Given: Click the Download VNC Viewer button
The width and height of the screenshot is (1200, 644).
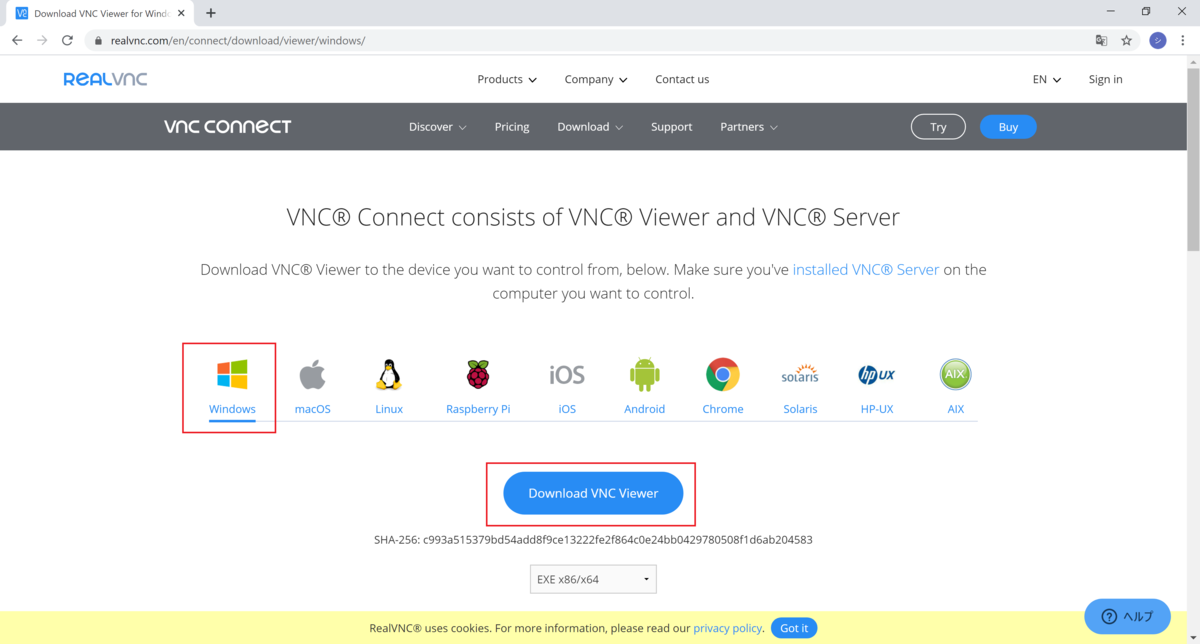Looking at the screenshot, I should [593, 493].
